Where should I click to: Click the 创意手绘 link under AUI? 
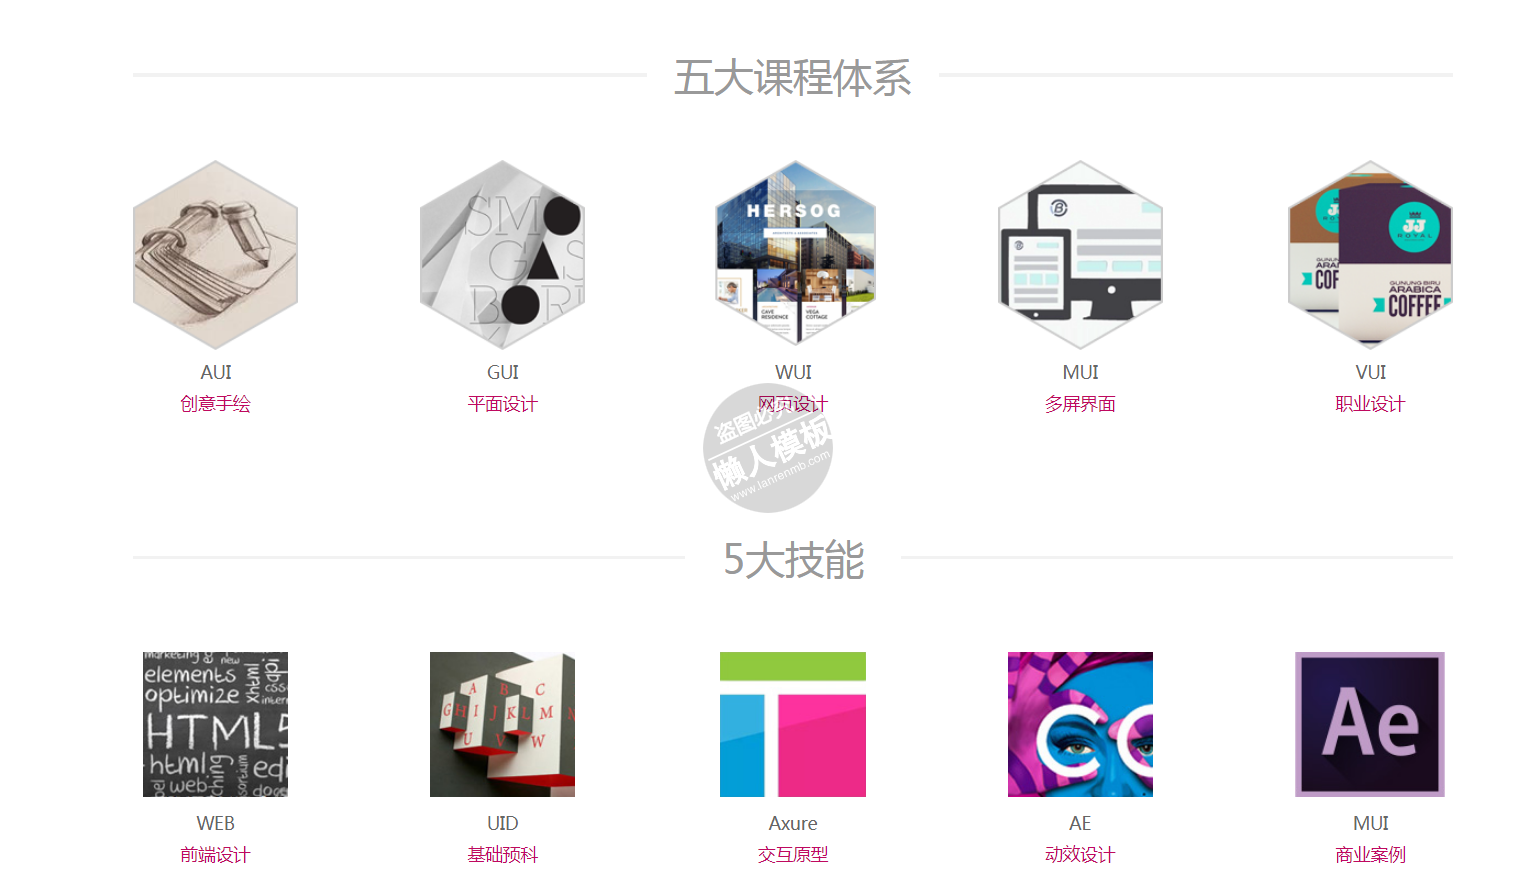[215, 404]
